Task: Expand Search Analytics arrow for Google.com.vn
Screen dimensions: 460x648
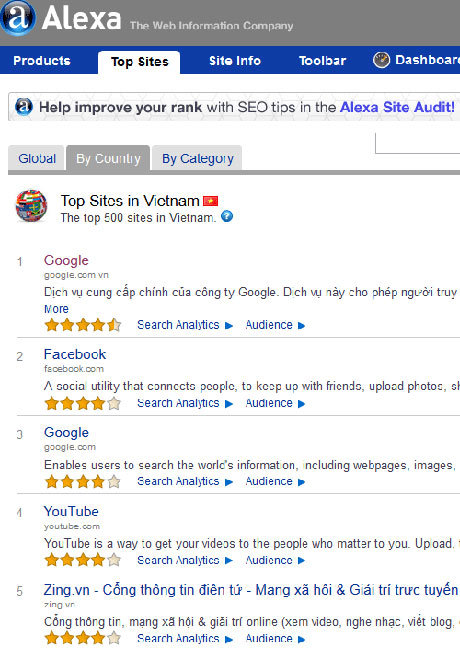Action: click(x=229, y=326)
